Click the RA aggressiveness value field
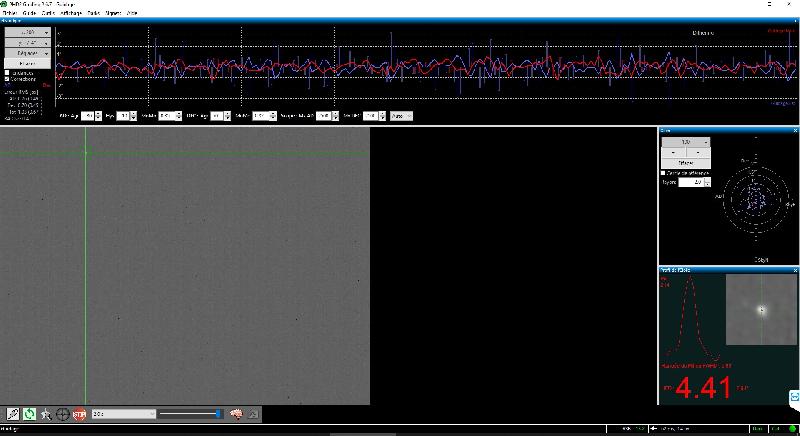The height and width of the screenshot is (436, 800). point(88,116)
